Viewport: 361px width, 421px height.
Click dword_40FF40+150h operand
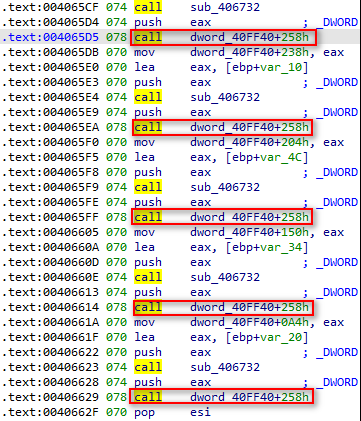249,232
